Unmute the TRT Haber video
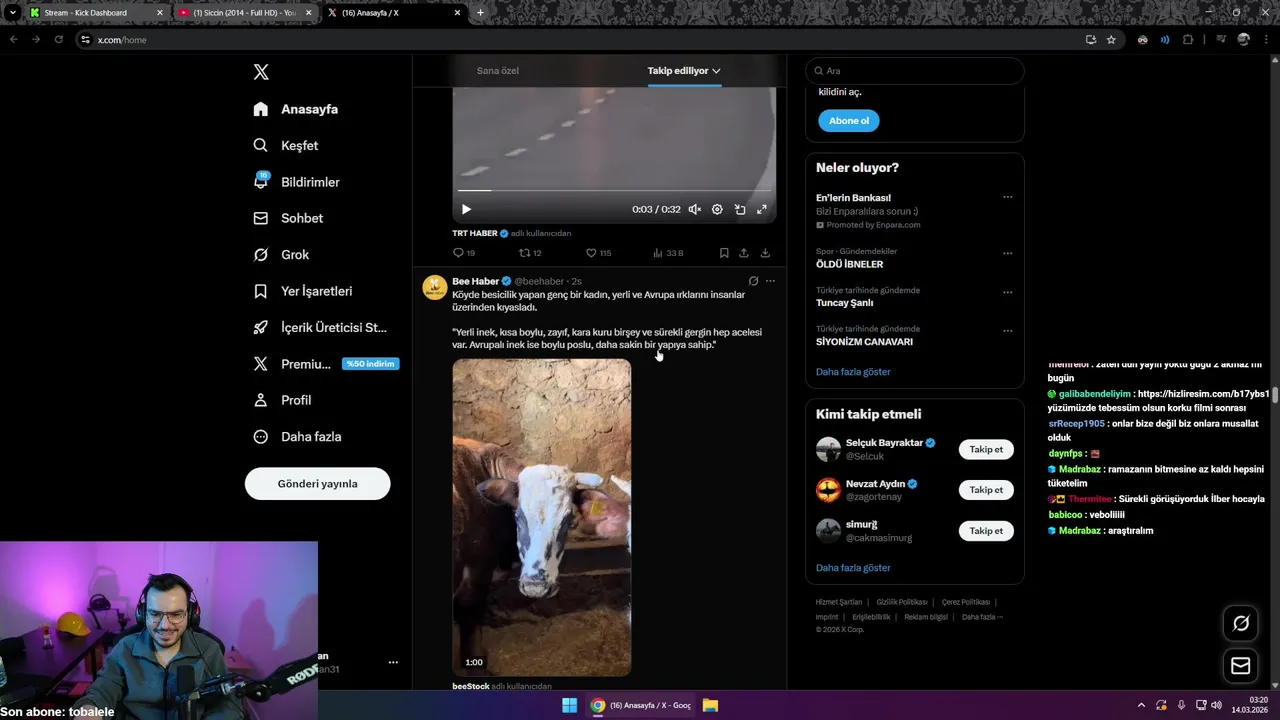 (695, 209)
